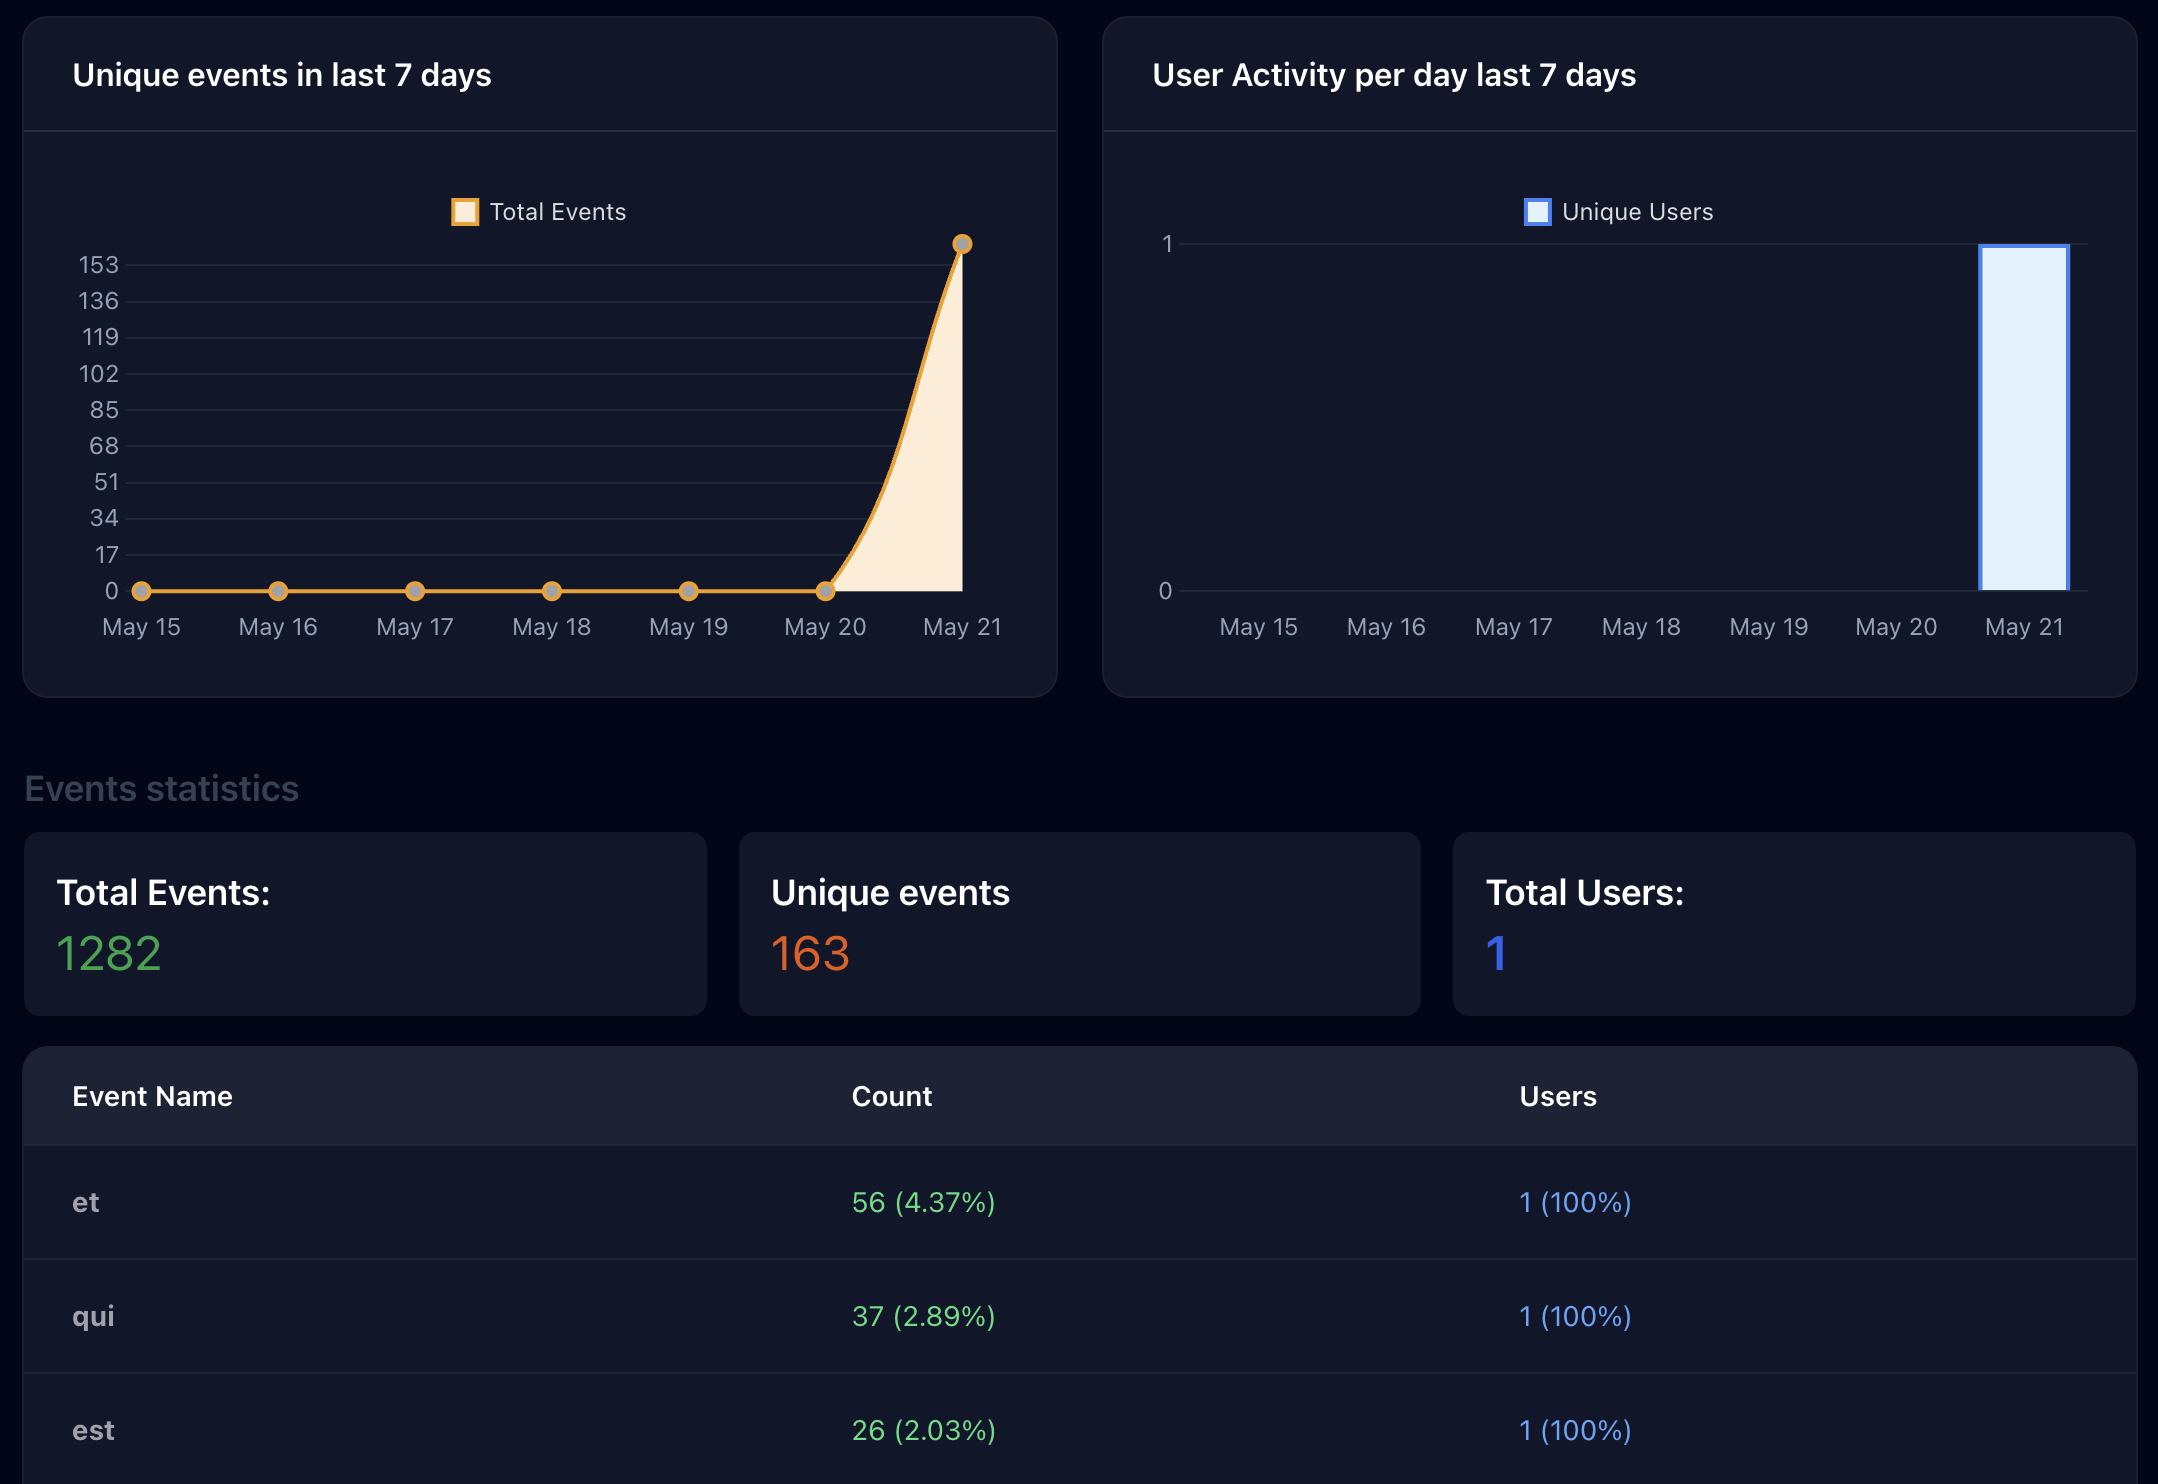This screenshot has height=1484, width=2158.
Task: Toggle the Unique Users legend swatch
Action: click(x=1537, y=212)
